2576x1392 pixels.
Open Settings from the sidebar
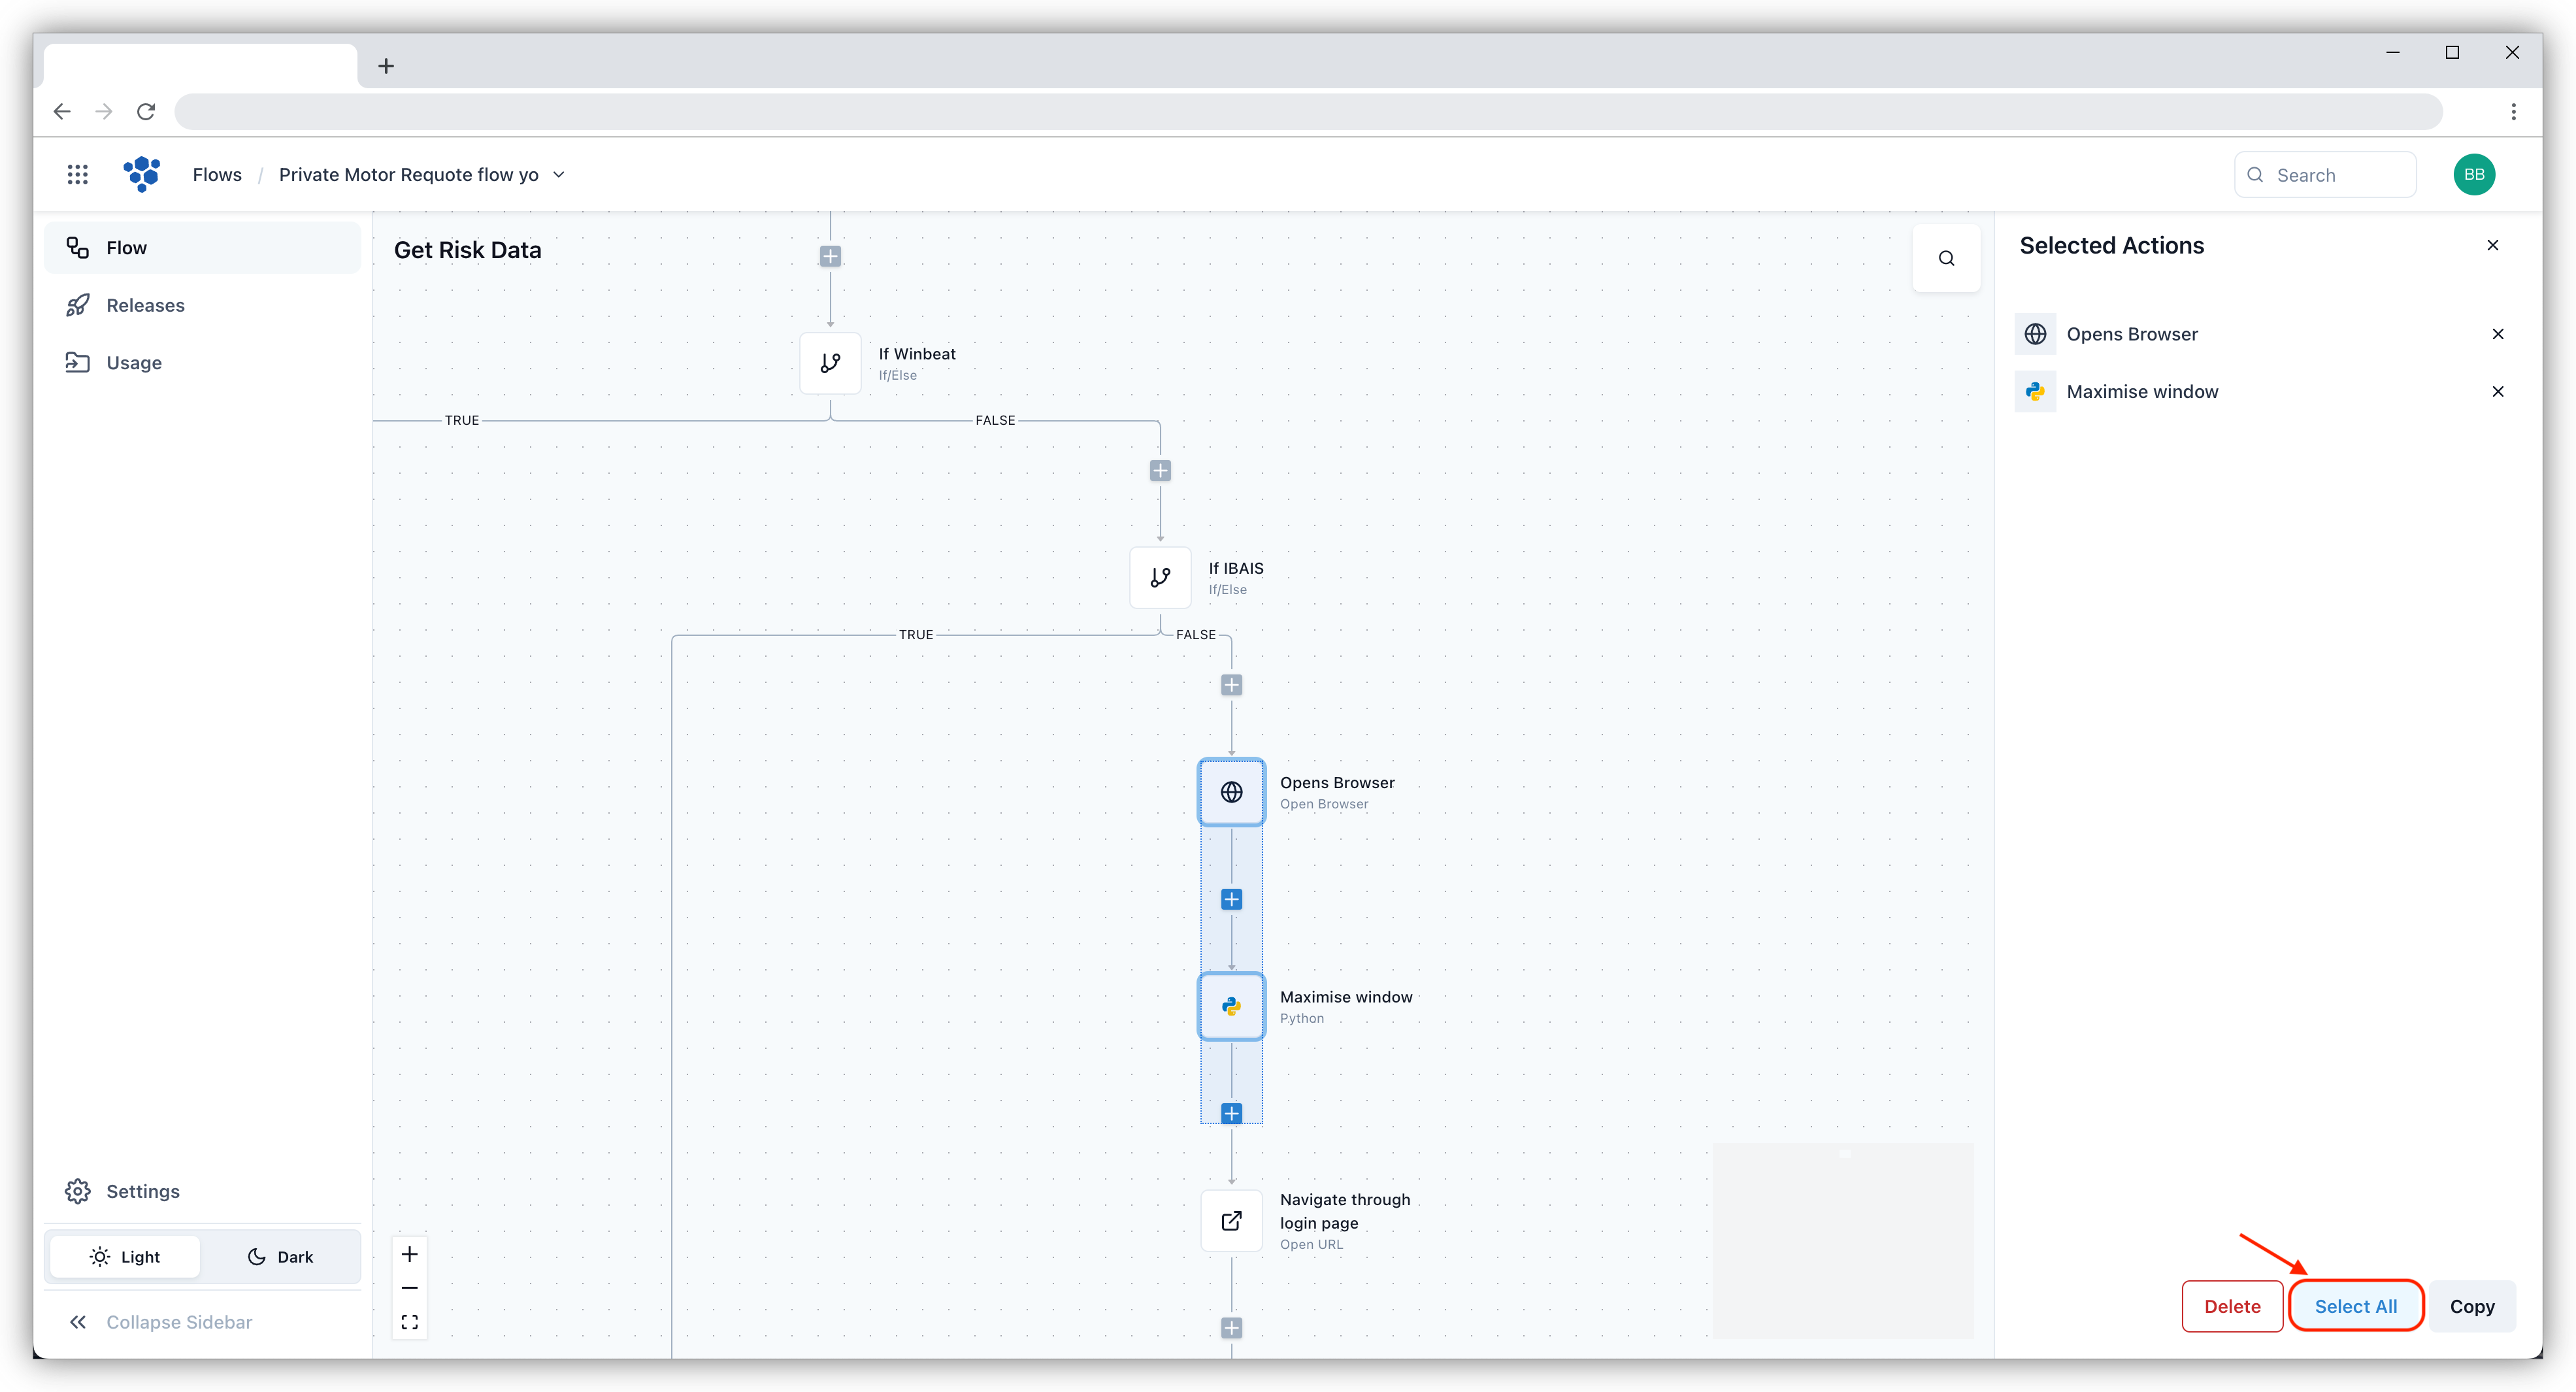[x=141, y=1191]
